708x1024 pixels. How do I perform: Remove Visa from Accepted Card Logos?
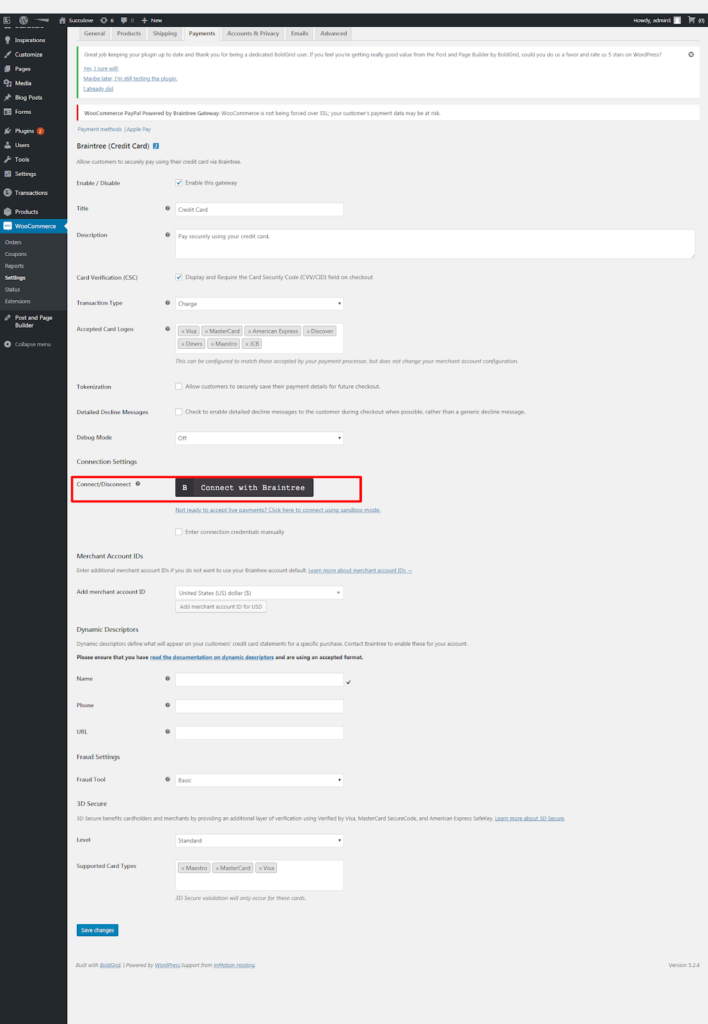click(183, 331)
